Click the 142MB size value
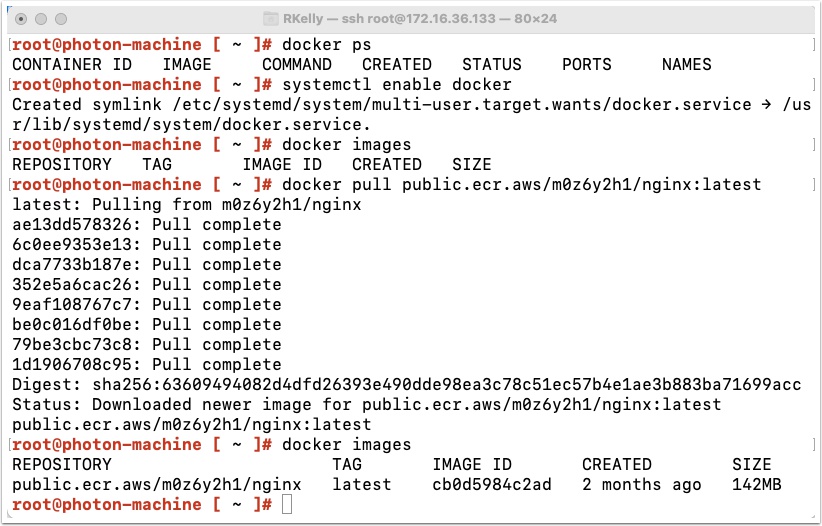 click(756, 485)
